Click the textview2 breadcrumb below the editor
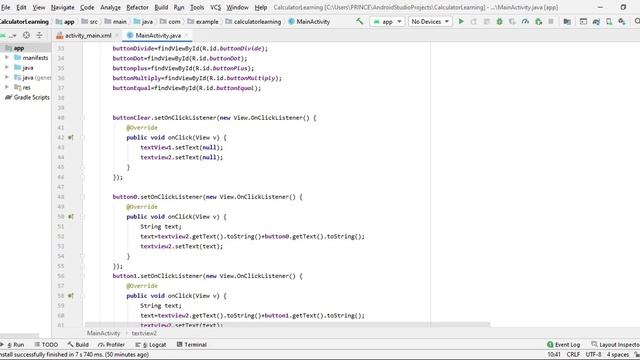The image size is (640, 360). point(144,333)
